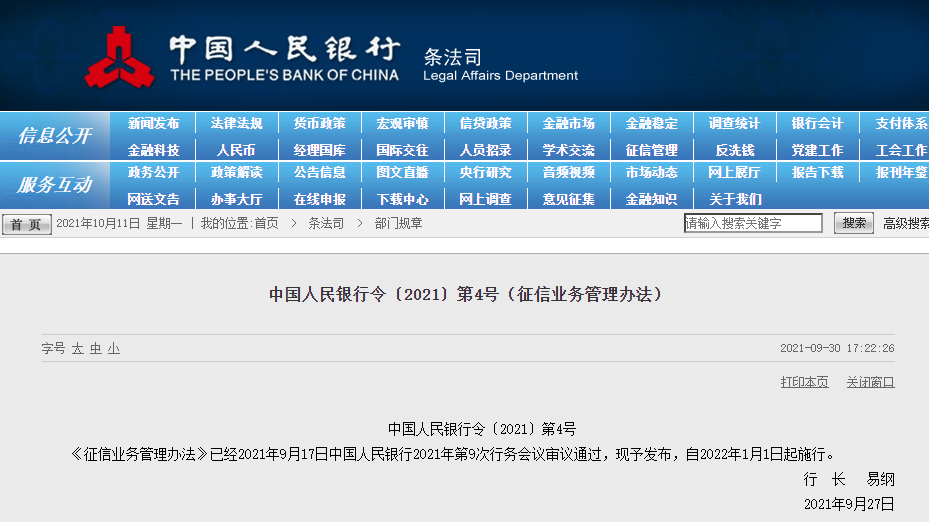This screenshot has width=929, height=522.
Task: Click the 首页 home button
Action: [x=27, y=225]
